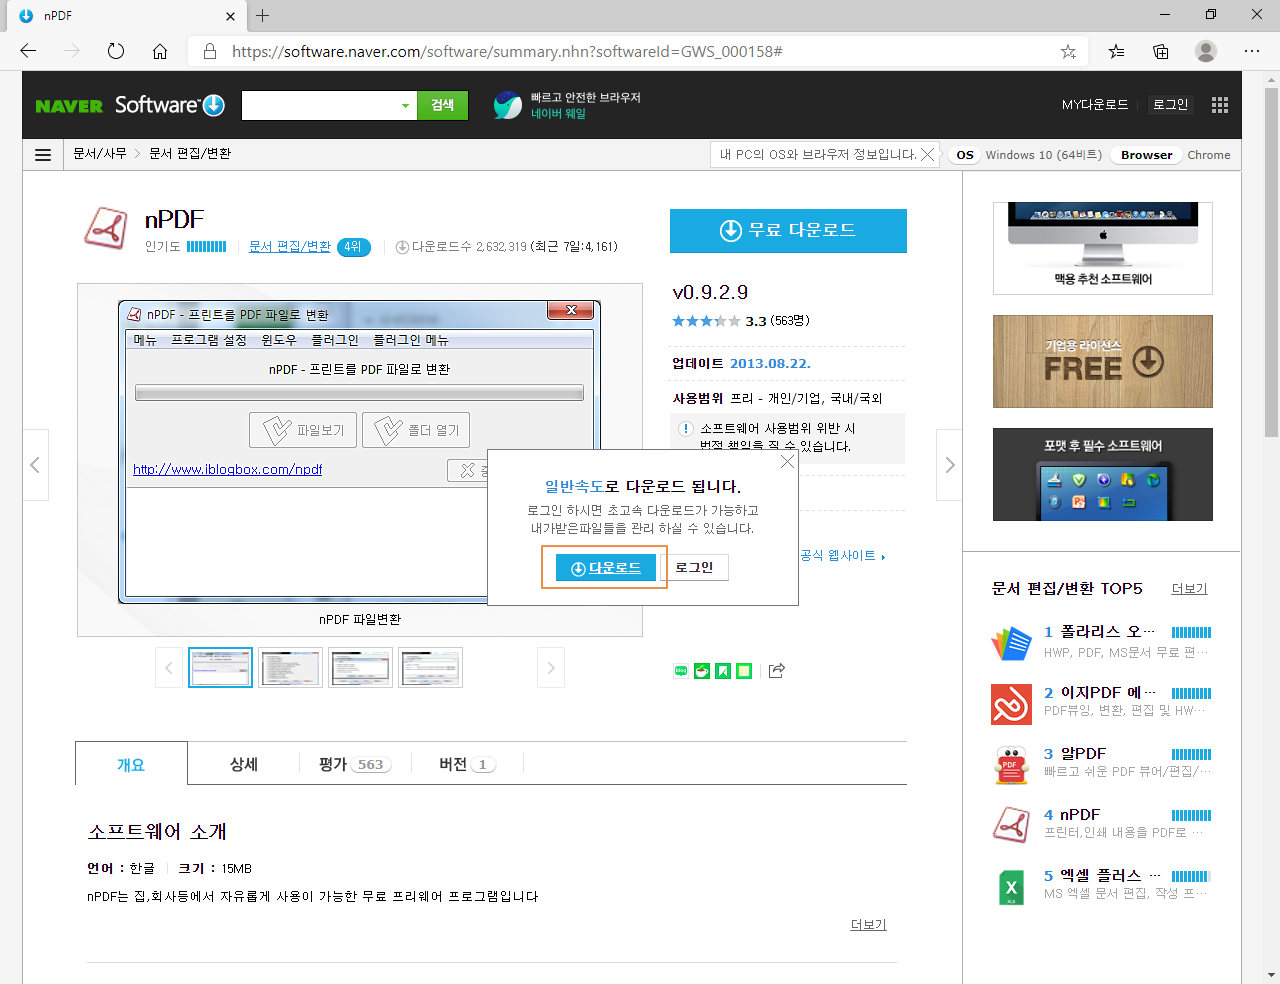Open the 공식 웹사이트 link
This screenshot has width=1280, height=984.
click(x=842, y=555)
